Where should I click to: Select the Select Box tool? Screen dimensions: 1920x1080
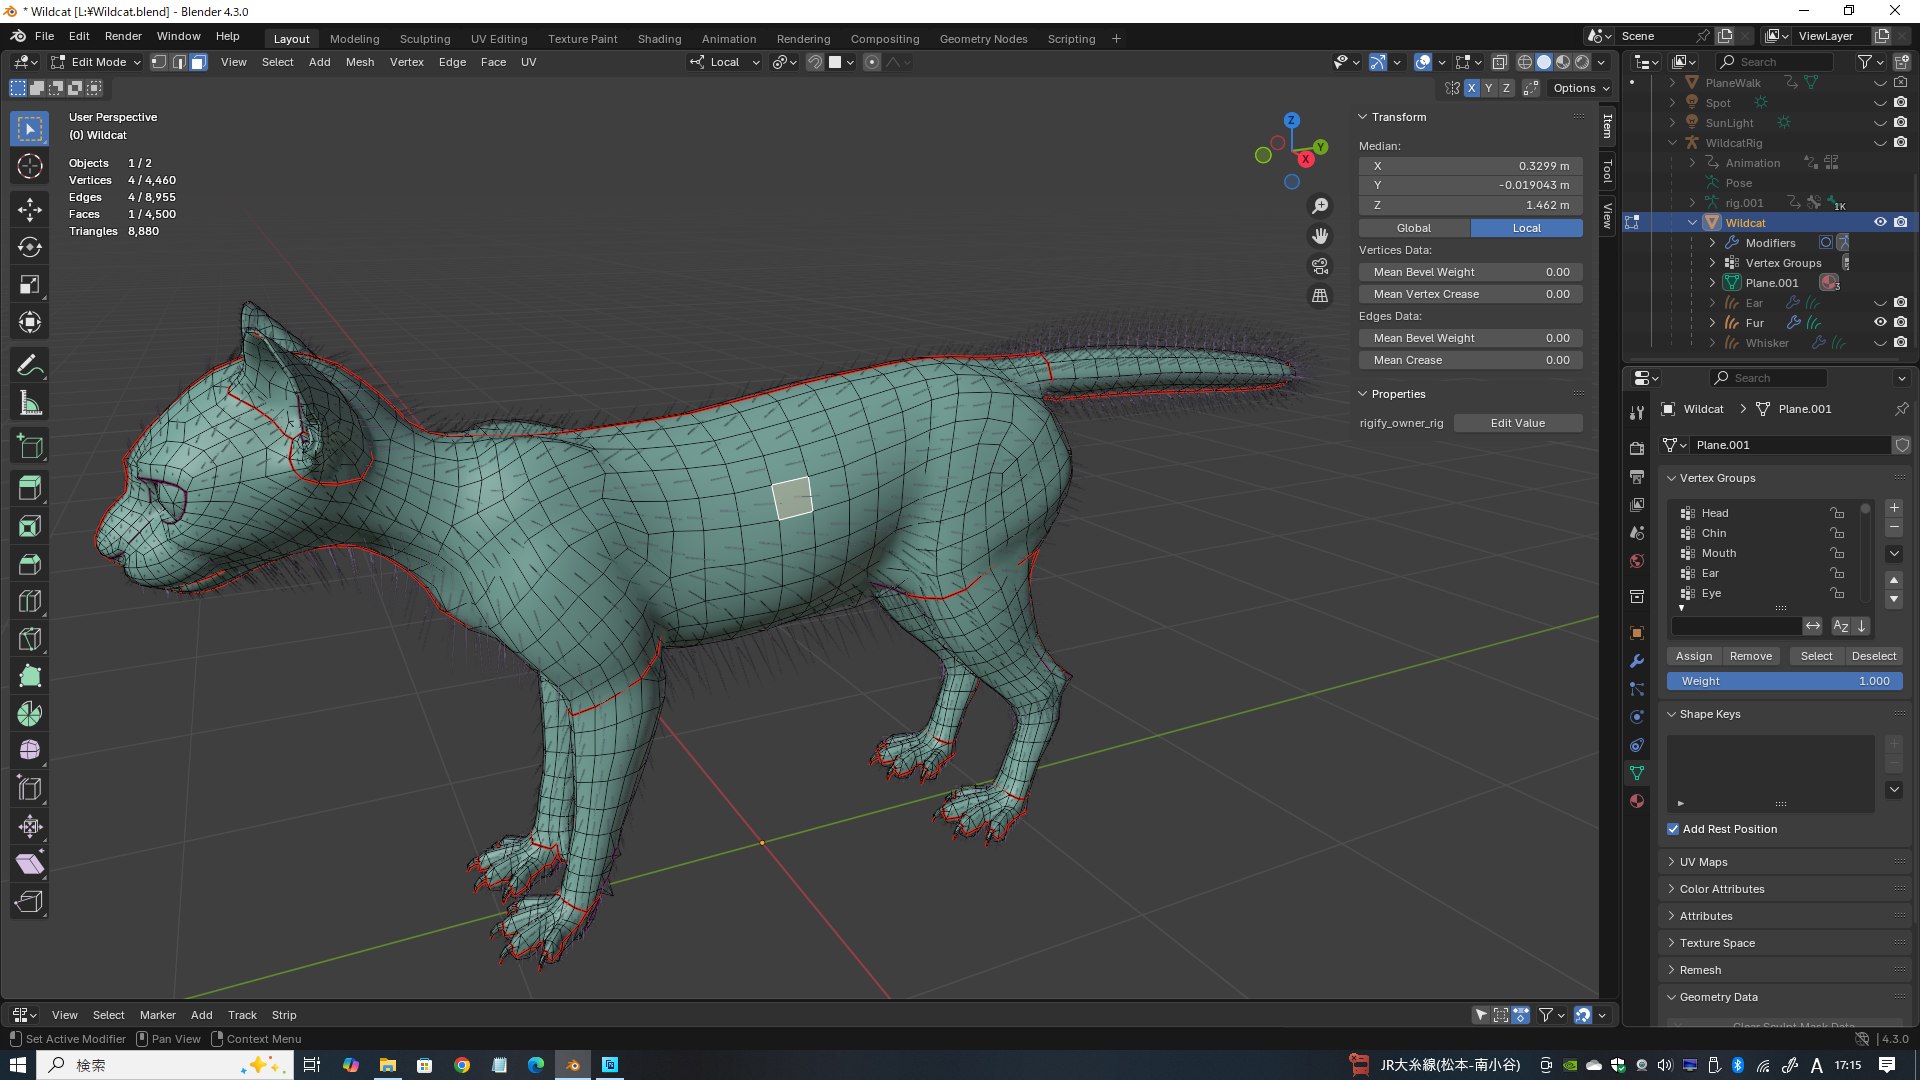point(30,129)
